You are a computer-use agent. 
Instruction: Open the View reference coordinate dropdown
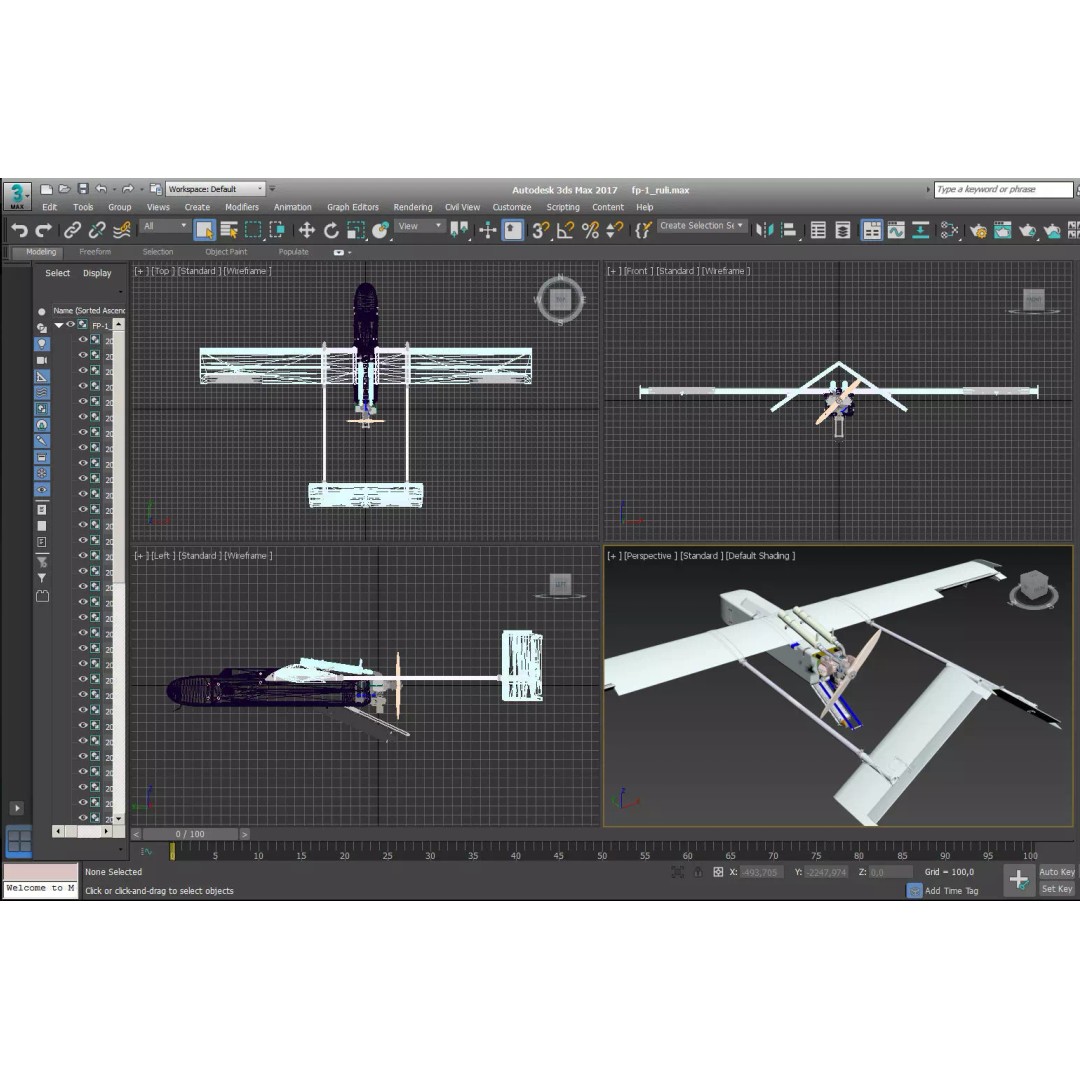(418, 227)
